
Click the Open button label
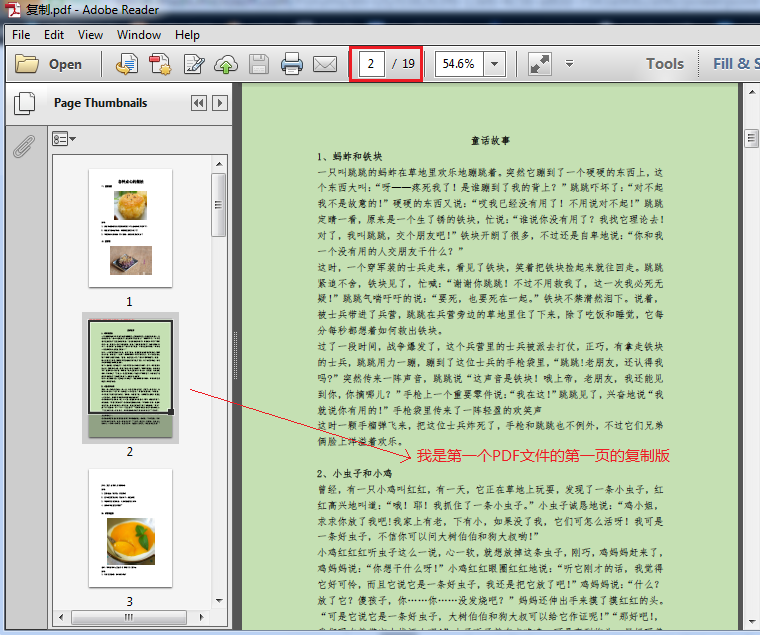(x=65, y=64)
